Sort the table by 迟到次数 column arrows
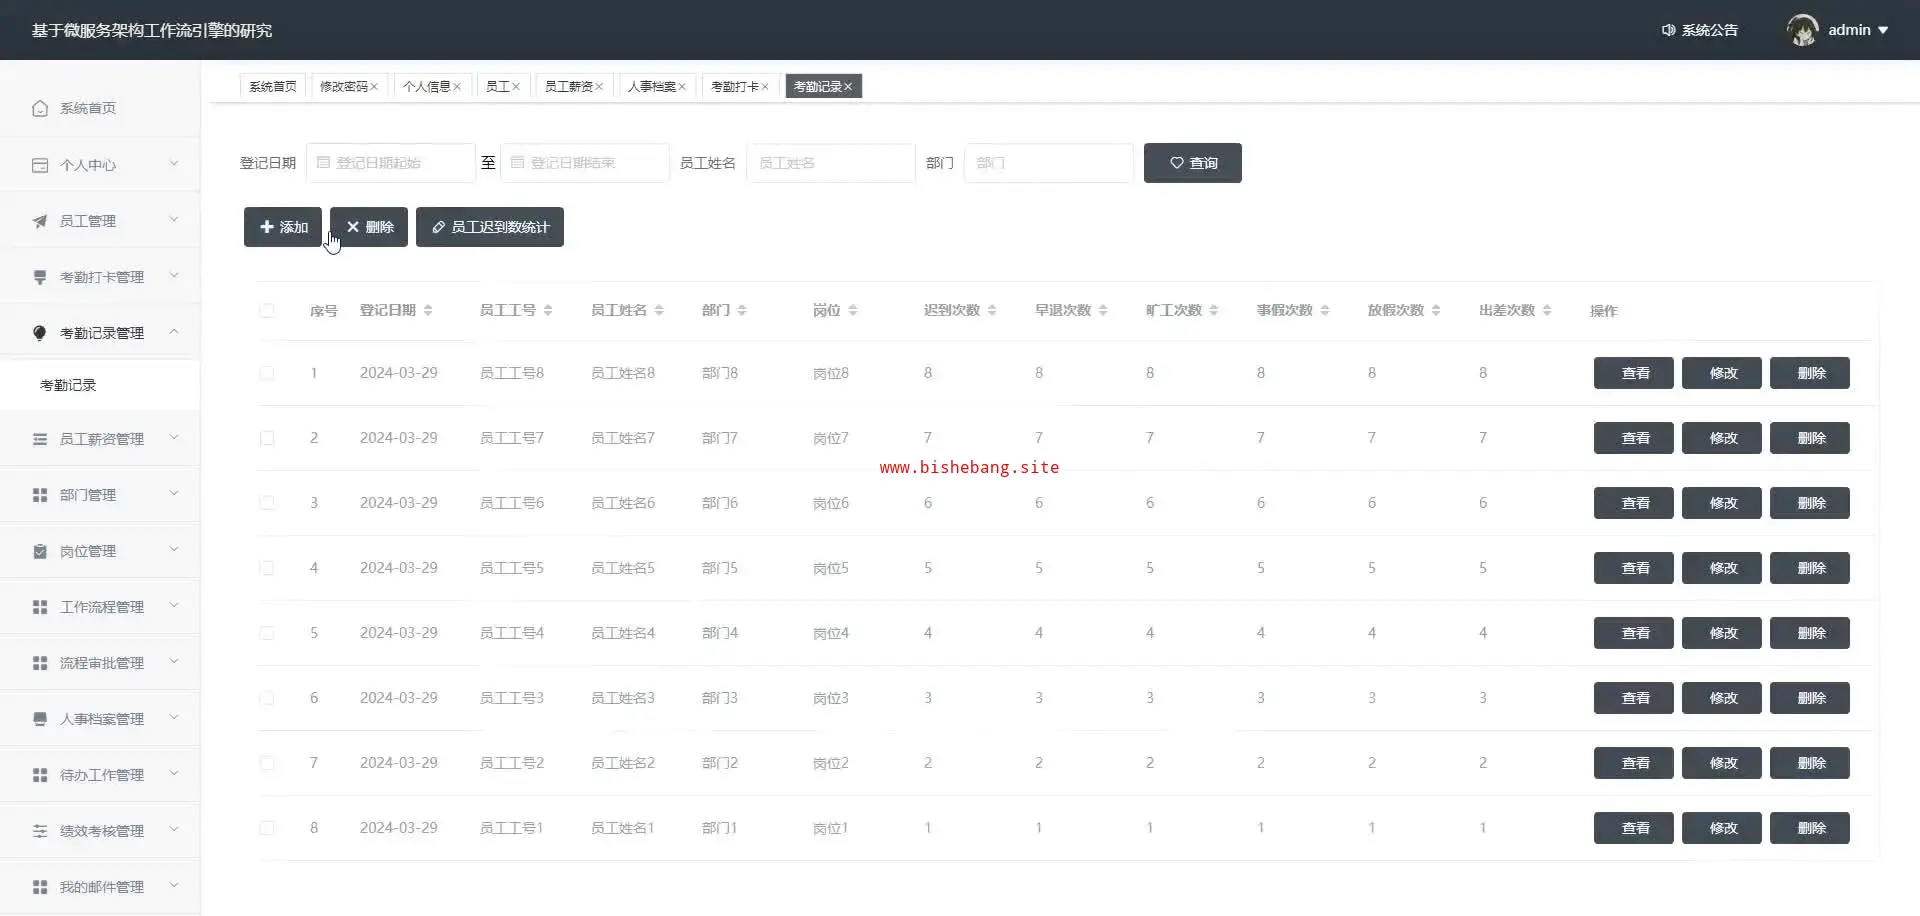Viewport: 1920px width, 916px height. click(x=991, y=311)
